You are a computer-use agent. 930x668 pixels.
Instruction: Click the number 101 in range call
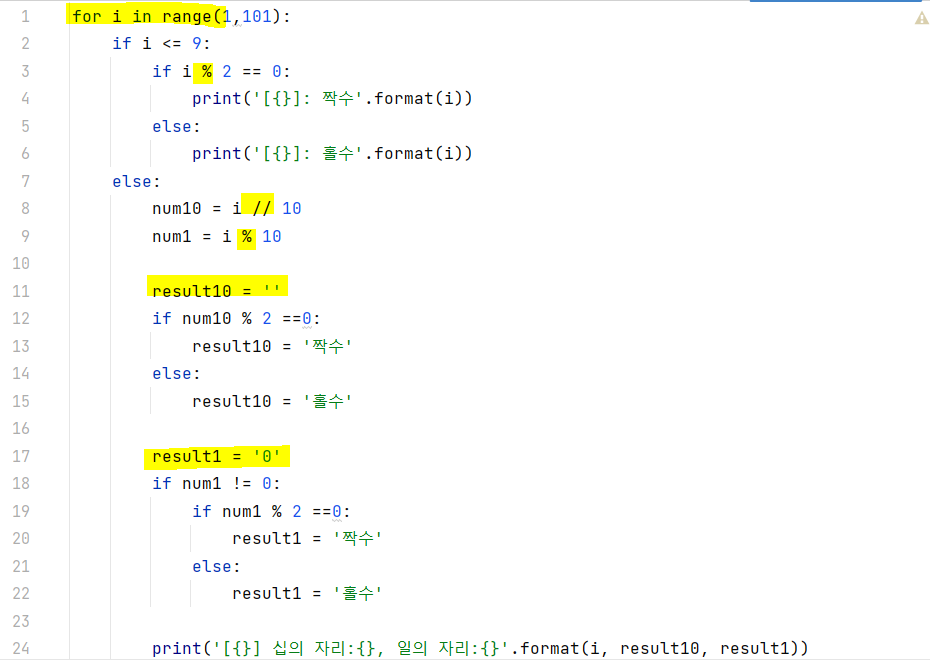pos(257,17)
